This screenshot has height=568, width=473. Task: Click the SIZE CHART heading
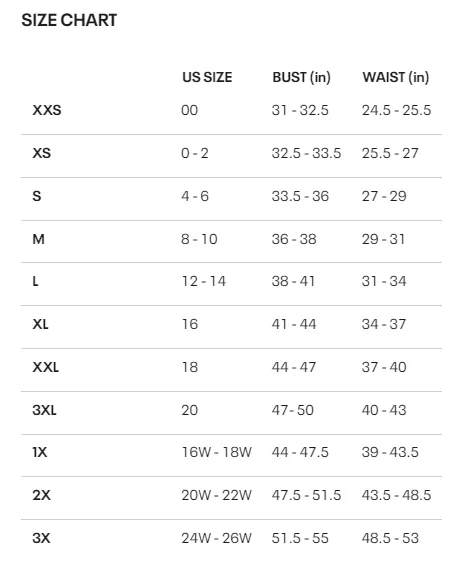click(x=69, y=20)
